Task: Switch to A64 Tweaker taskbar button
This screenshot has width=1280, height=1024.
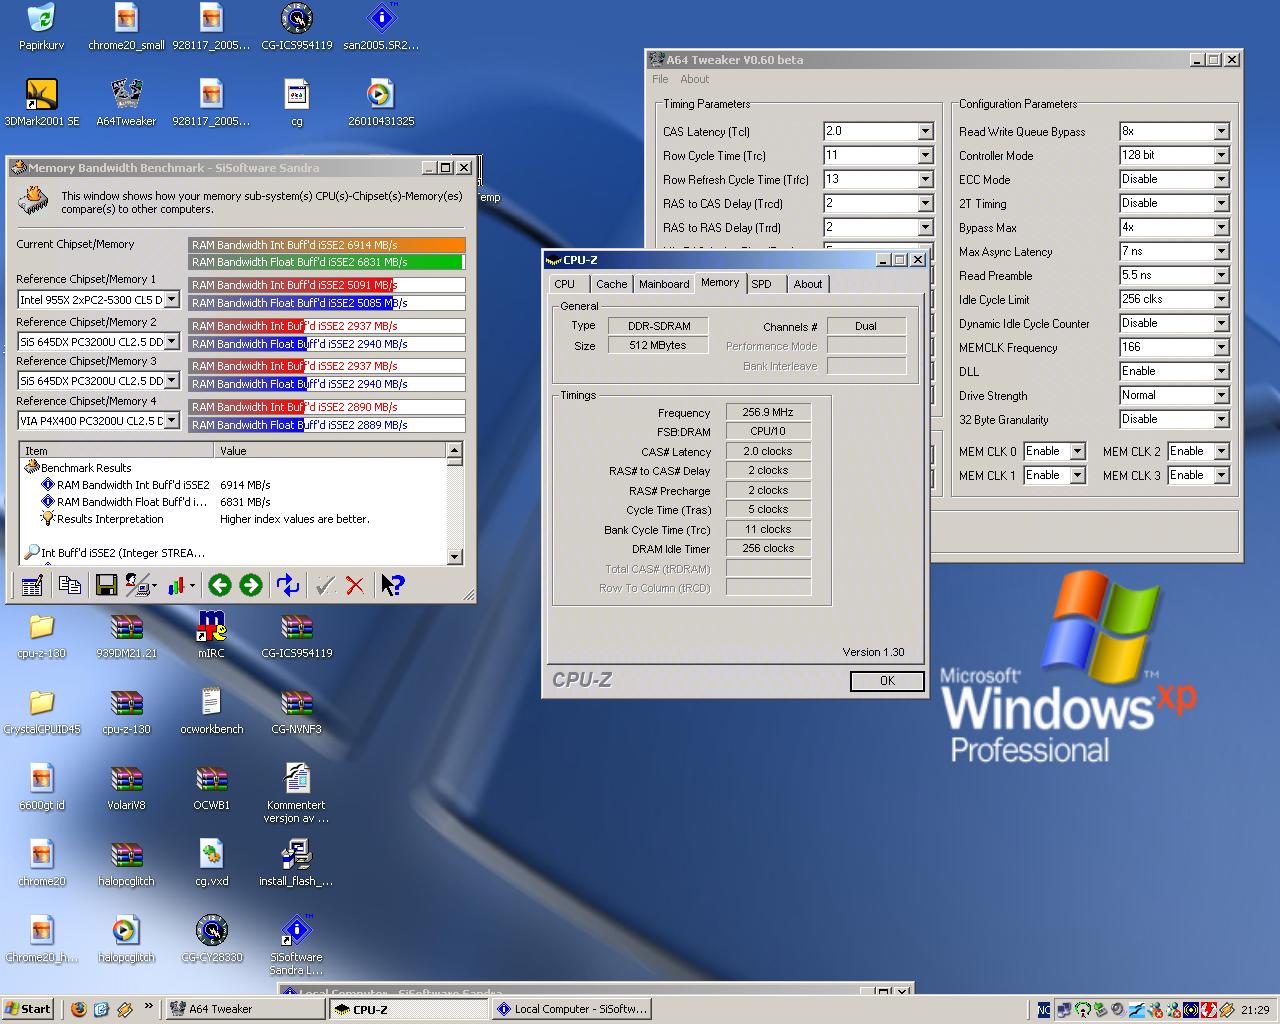Action: click(x=243, y=1009)
